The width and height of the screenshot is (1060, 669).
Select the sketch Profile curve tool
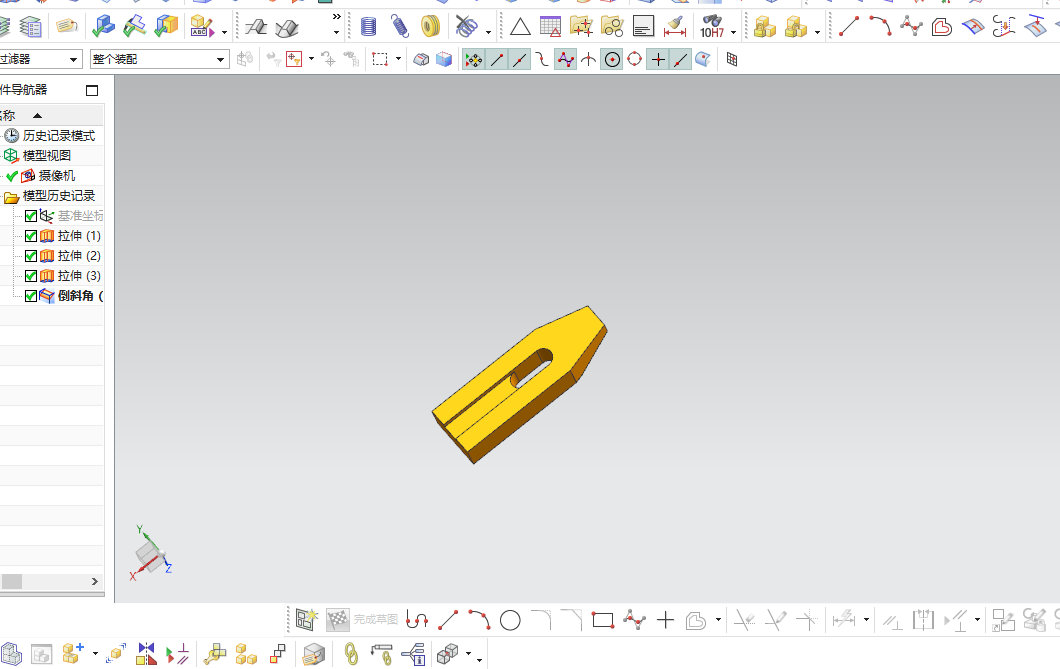(417, 620)
